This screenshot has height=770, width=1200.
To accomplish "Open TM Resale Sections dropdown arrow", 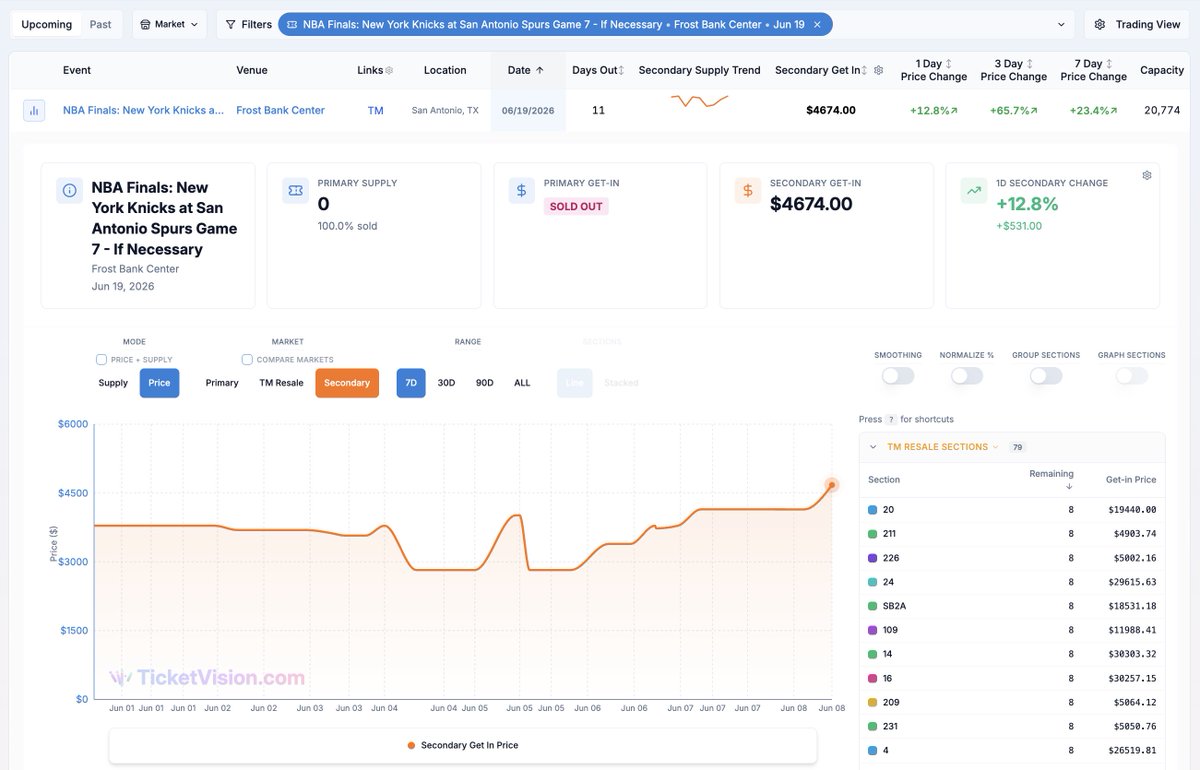I will click(997, 447).
